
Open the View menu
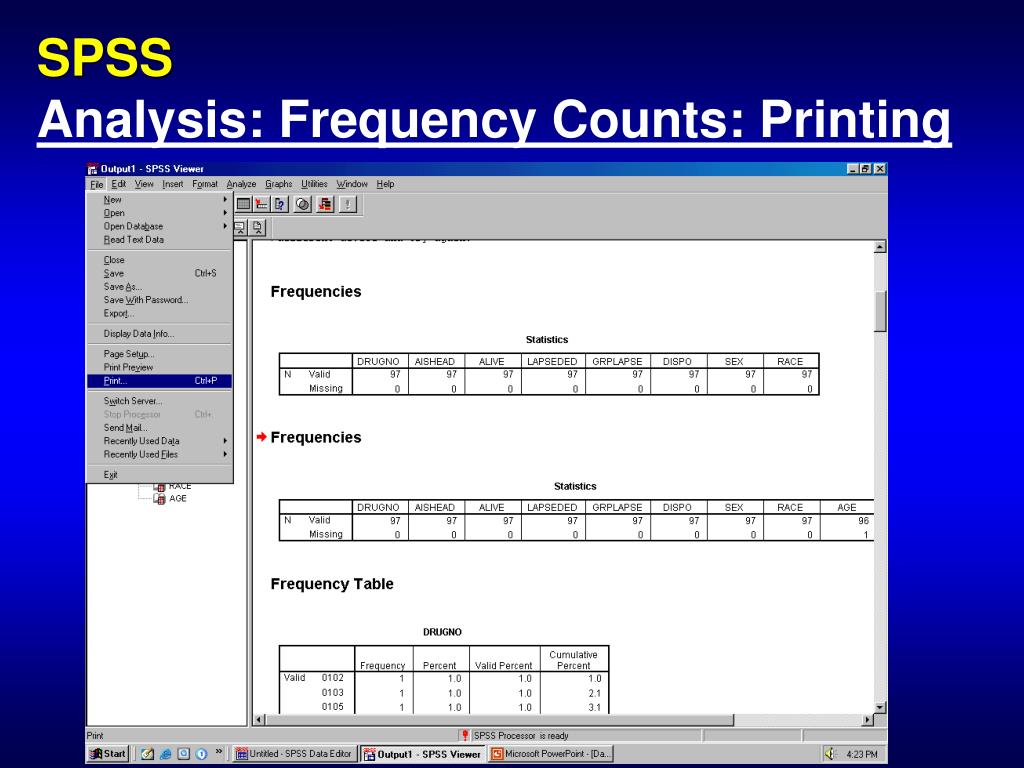[x=144, y=184]
